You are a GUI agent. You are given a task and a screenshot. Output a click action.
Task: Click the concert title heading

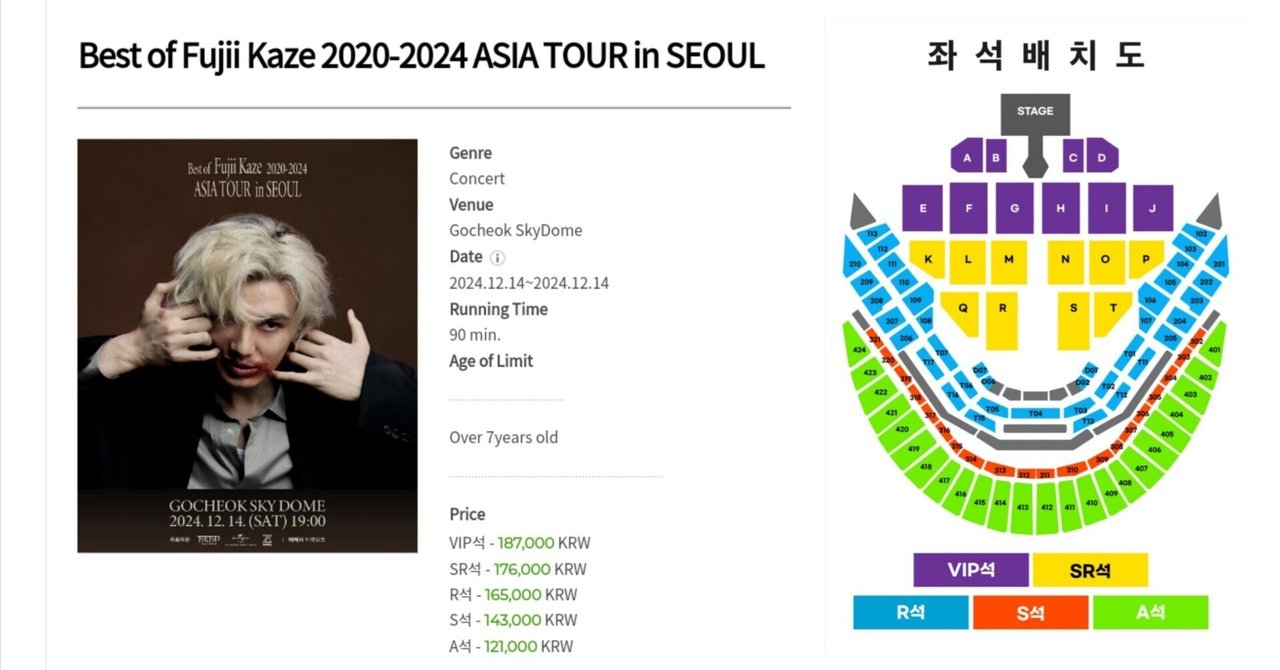pyautogui.click(x=421, y=56)
